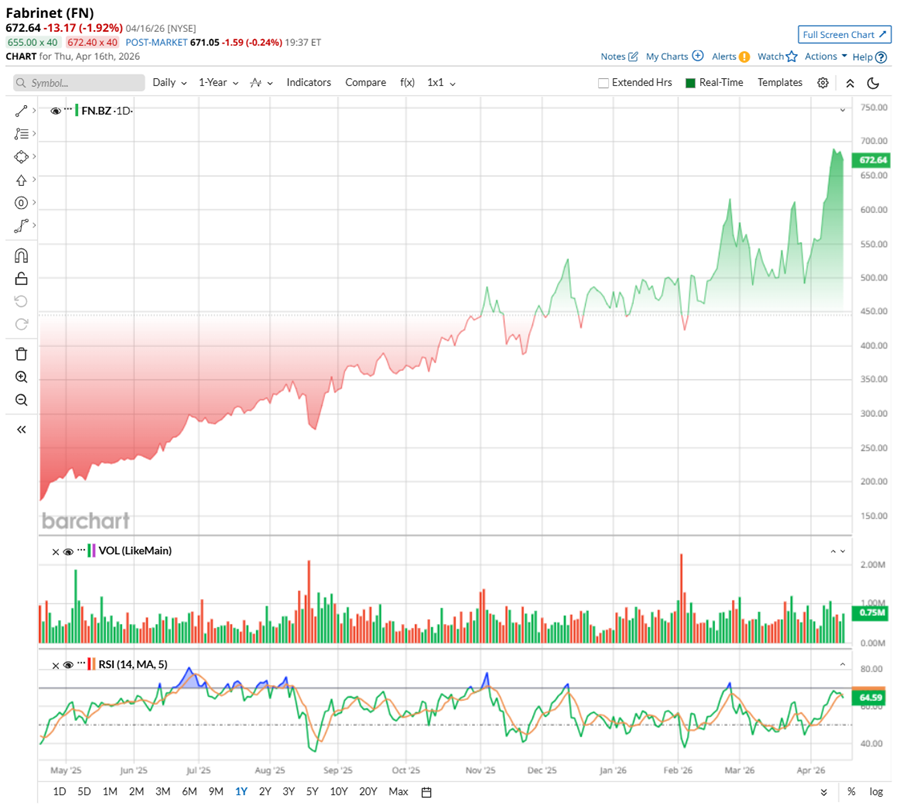Open chart settings gear icon
903x806 pixels.
pyautogui.click(x=823, y=83)
